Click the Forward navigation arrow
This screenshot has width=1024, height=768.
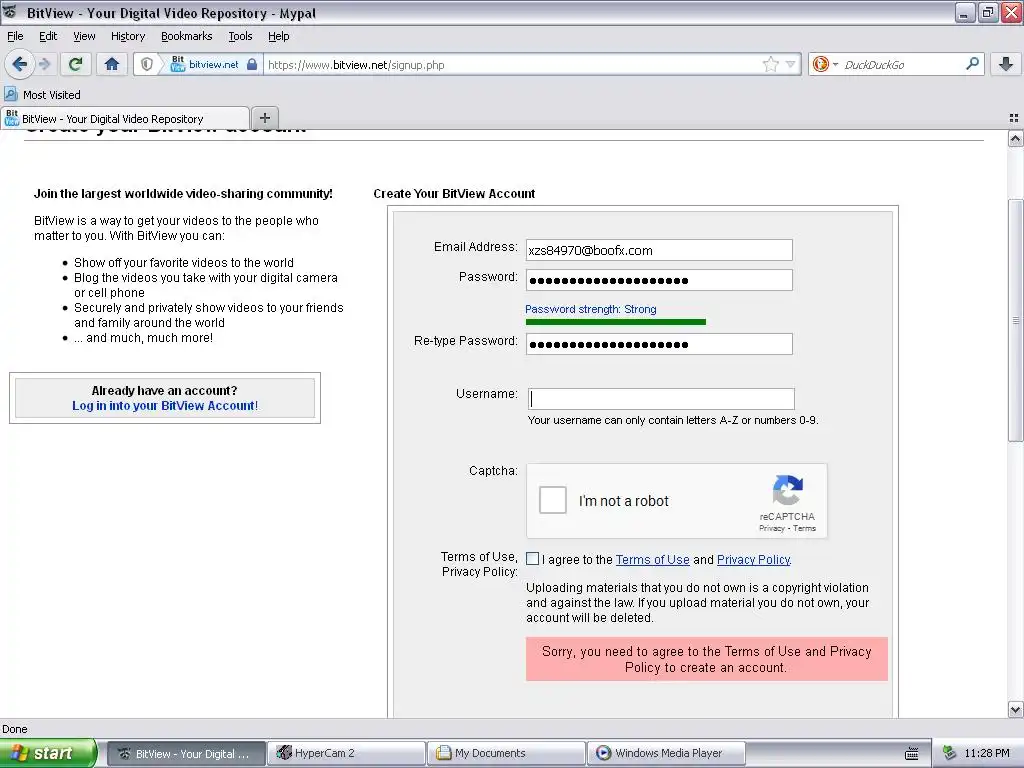tap(45, 64)
